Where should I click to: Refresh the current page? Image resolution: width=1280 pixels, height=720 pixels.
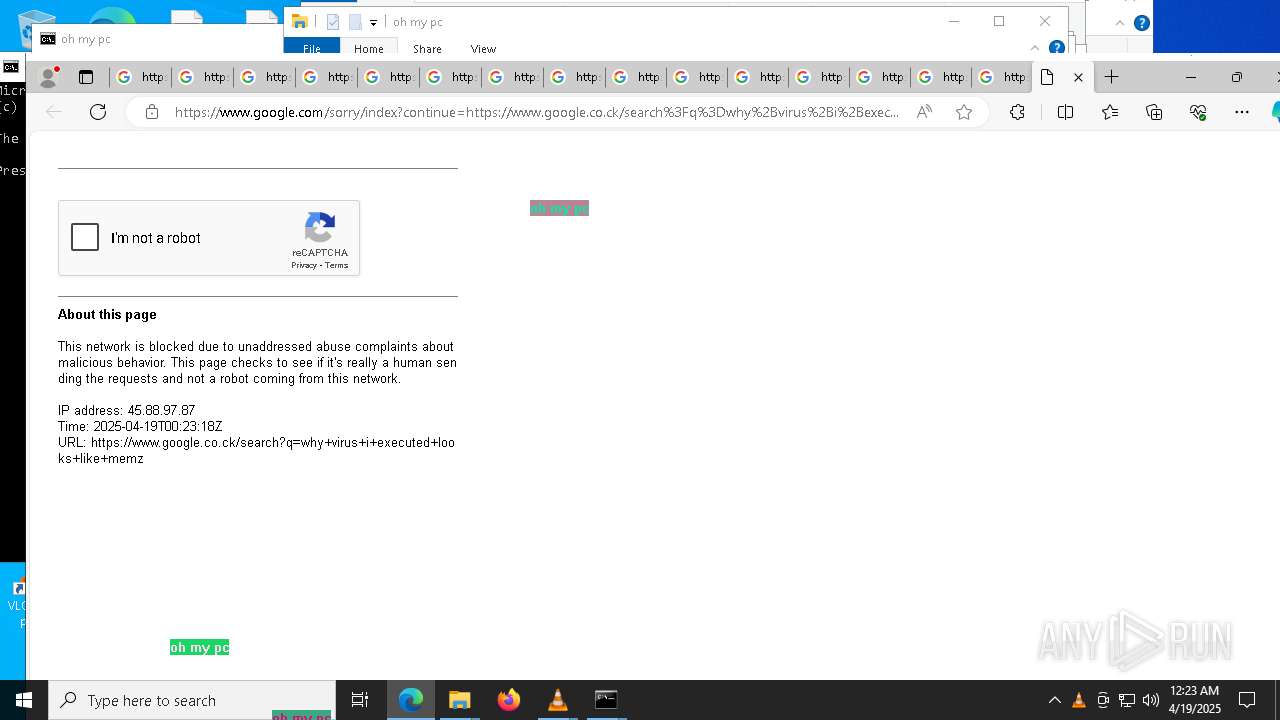click(98, 112)
